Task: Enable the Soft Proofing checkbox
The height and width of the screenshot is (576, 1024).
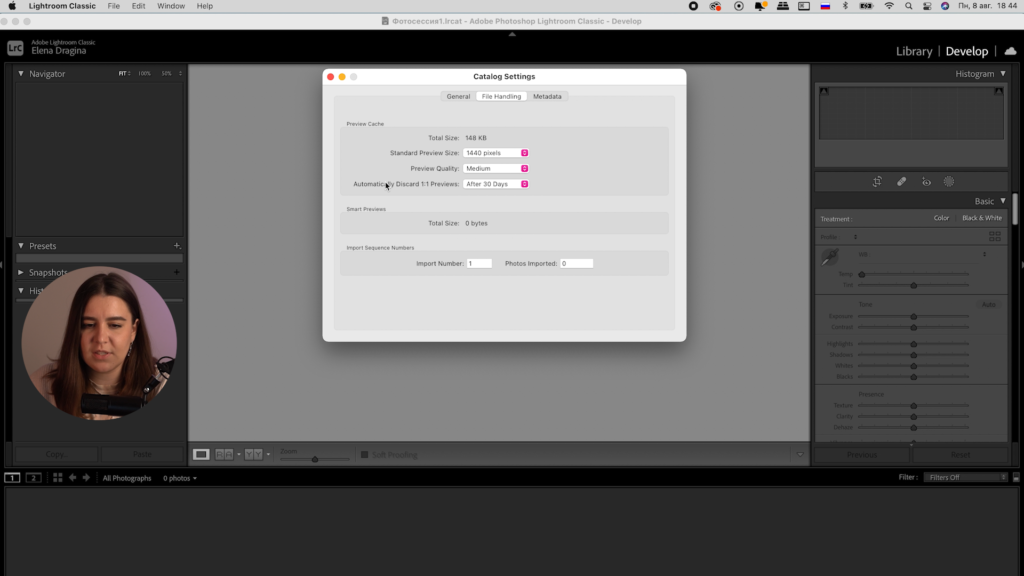Action: (365, 455)
